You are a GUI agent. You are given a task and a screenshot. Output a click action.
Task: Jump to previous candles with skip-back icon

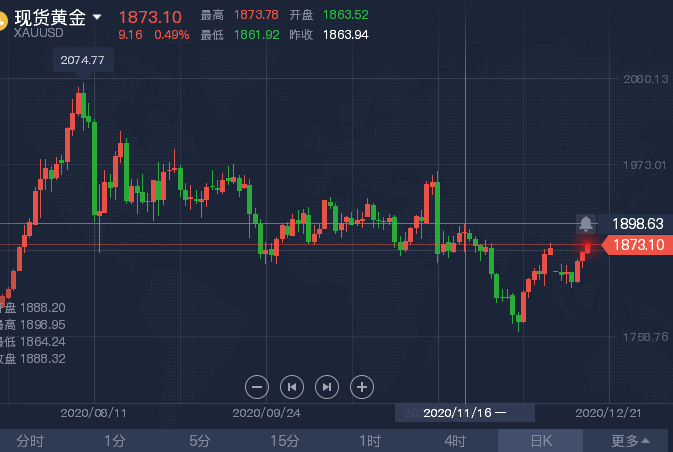point(292,386)
